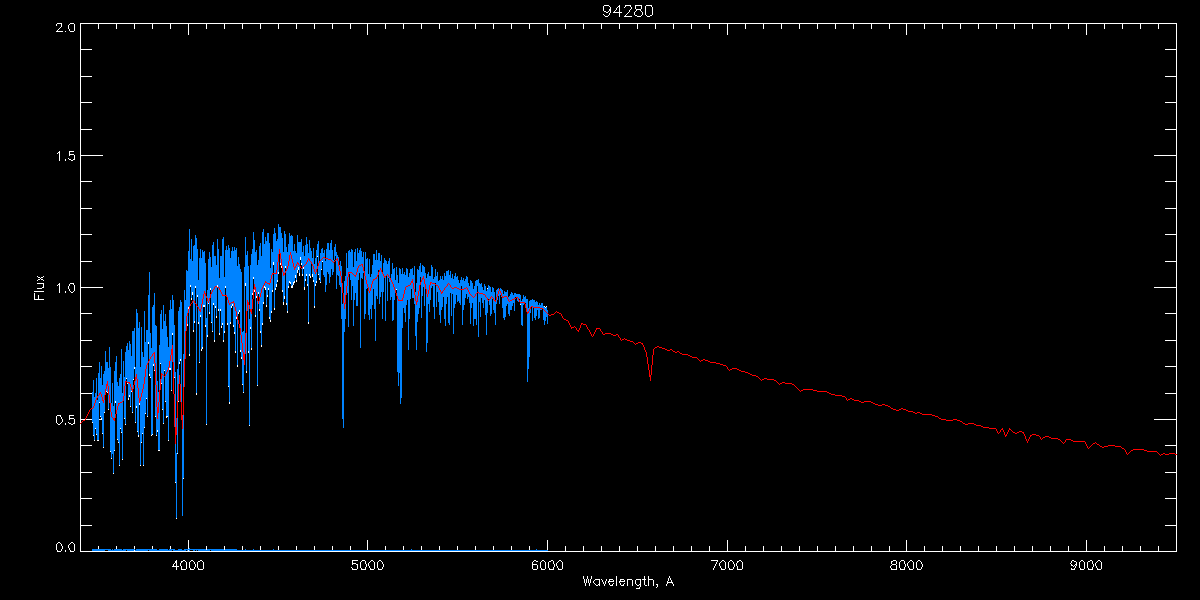The width and height of the screenshot is (1200, 600).
Task: Click the 7000 wavelength tick label
Action: 726,564
